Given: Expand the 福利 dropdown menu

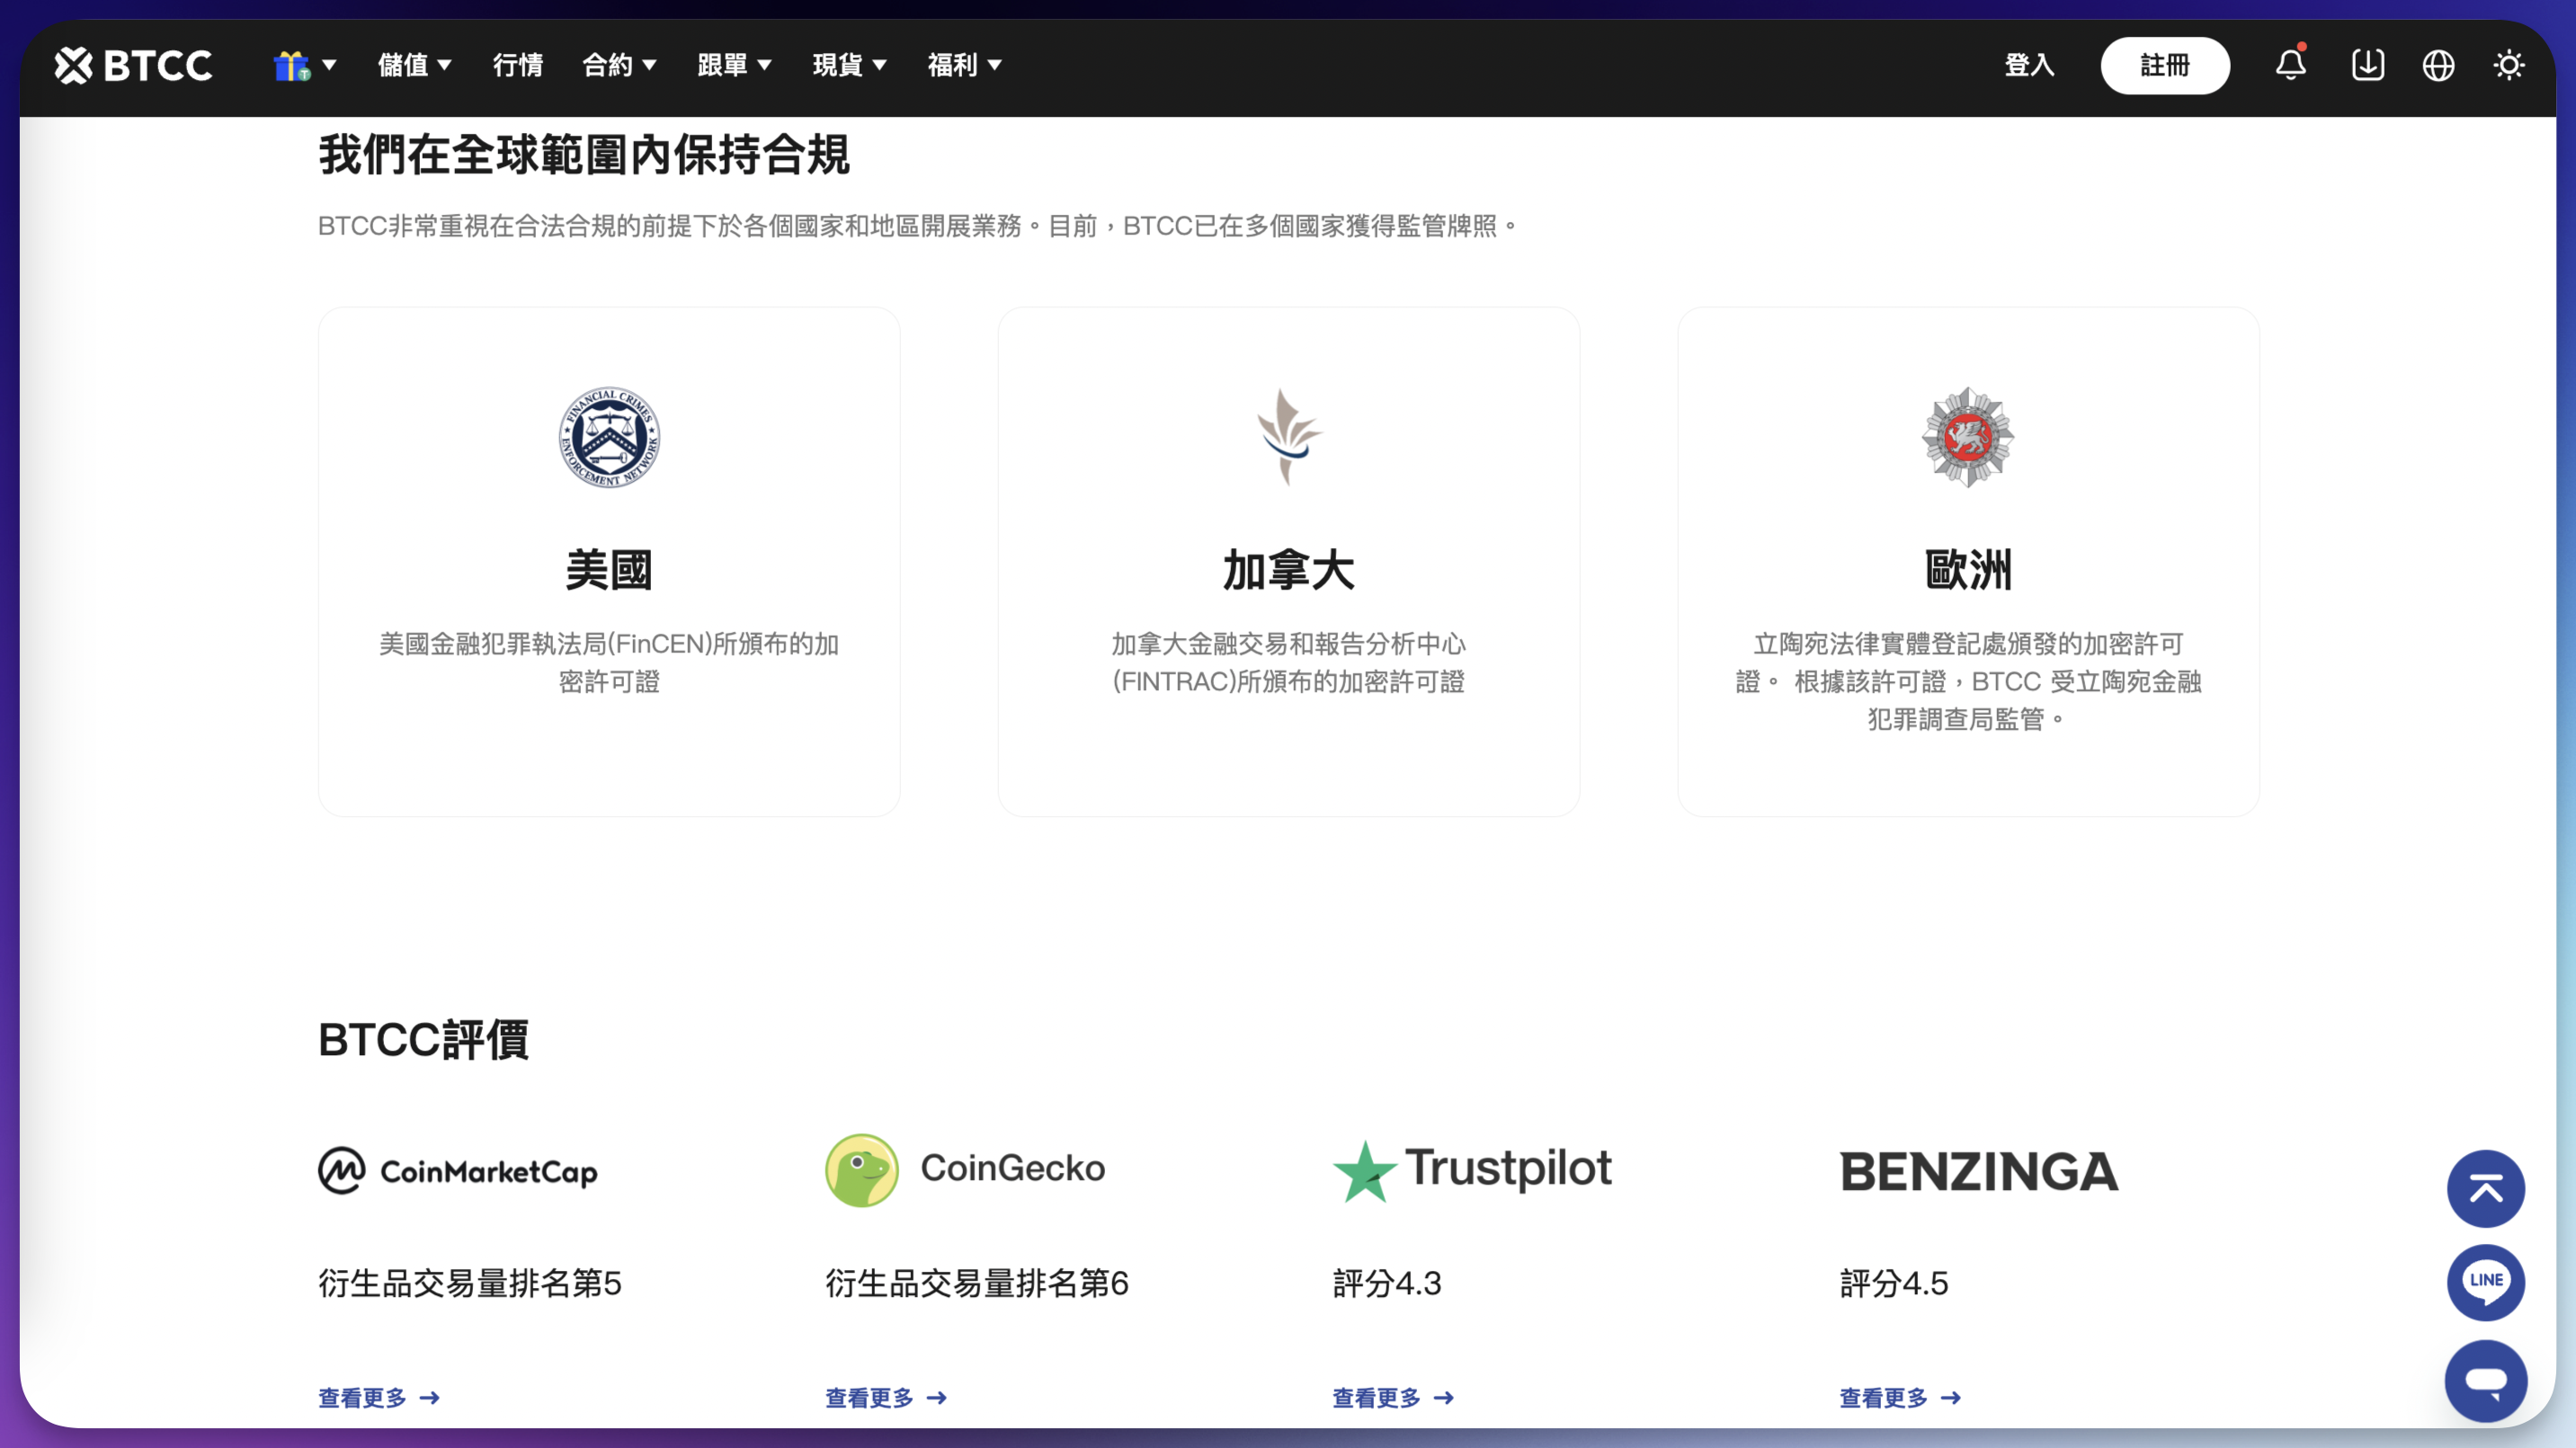Looking at the screenshot, I should (964, 65).
